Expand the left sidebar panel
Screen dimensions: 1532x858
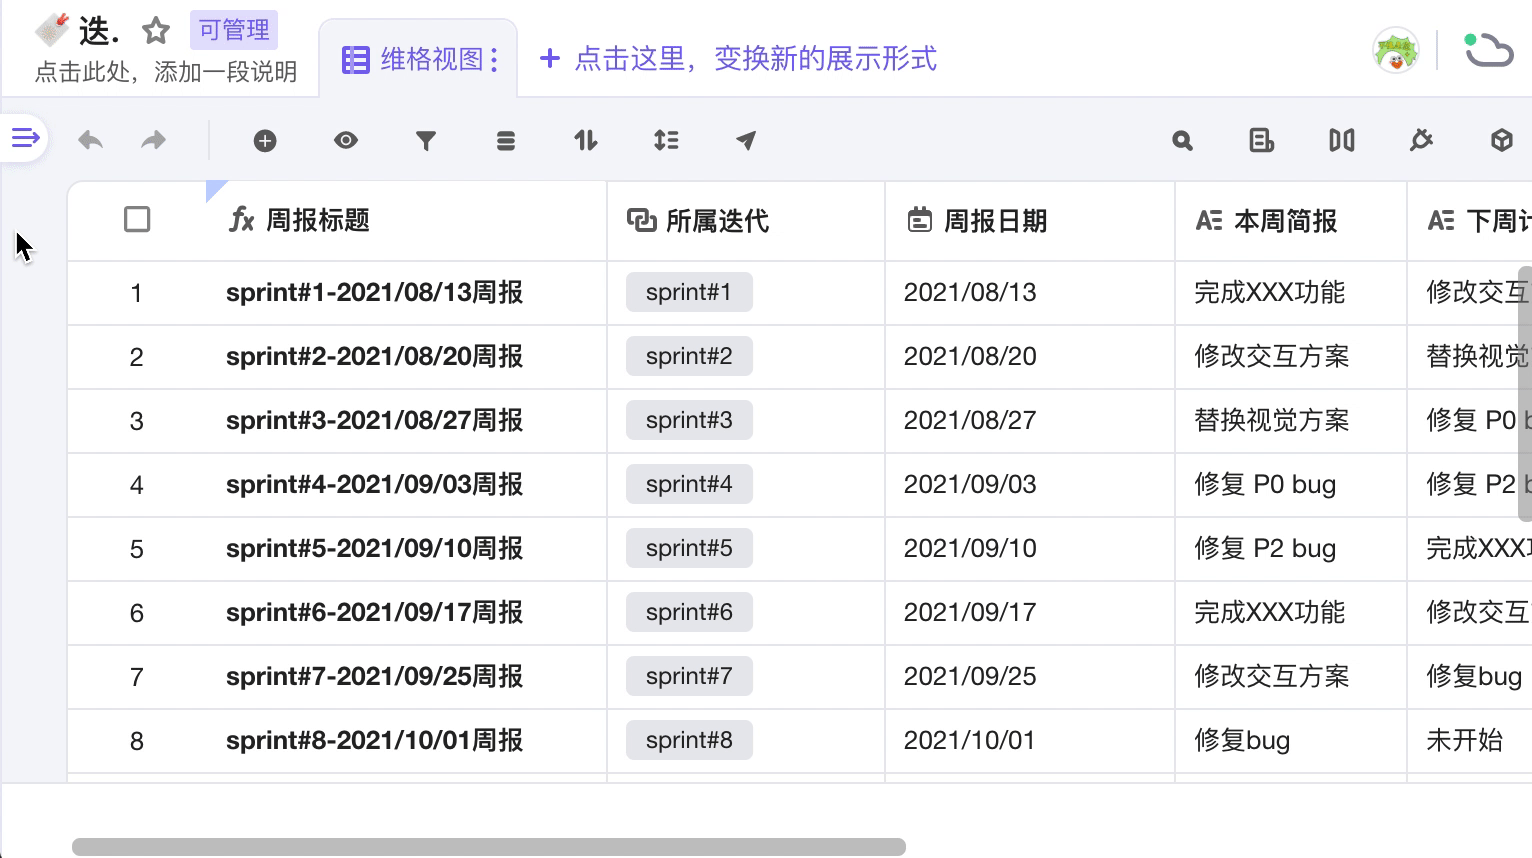click(x=25, y=138)
